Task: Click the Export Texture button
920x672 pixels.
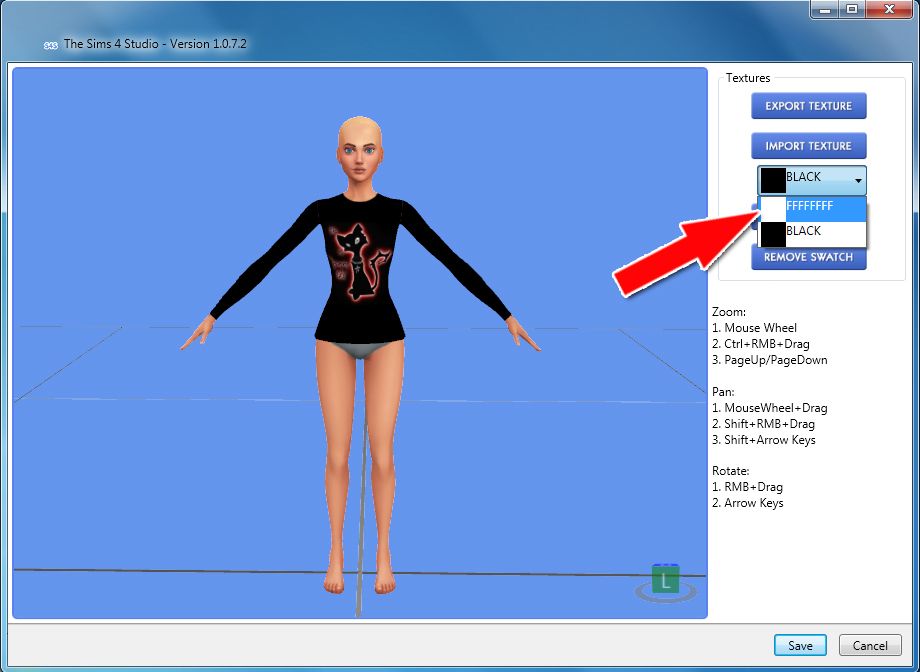Action: point(809,106)
